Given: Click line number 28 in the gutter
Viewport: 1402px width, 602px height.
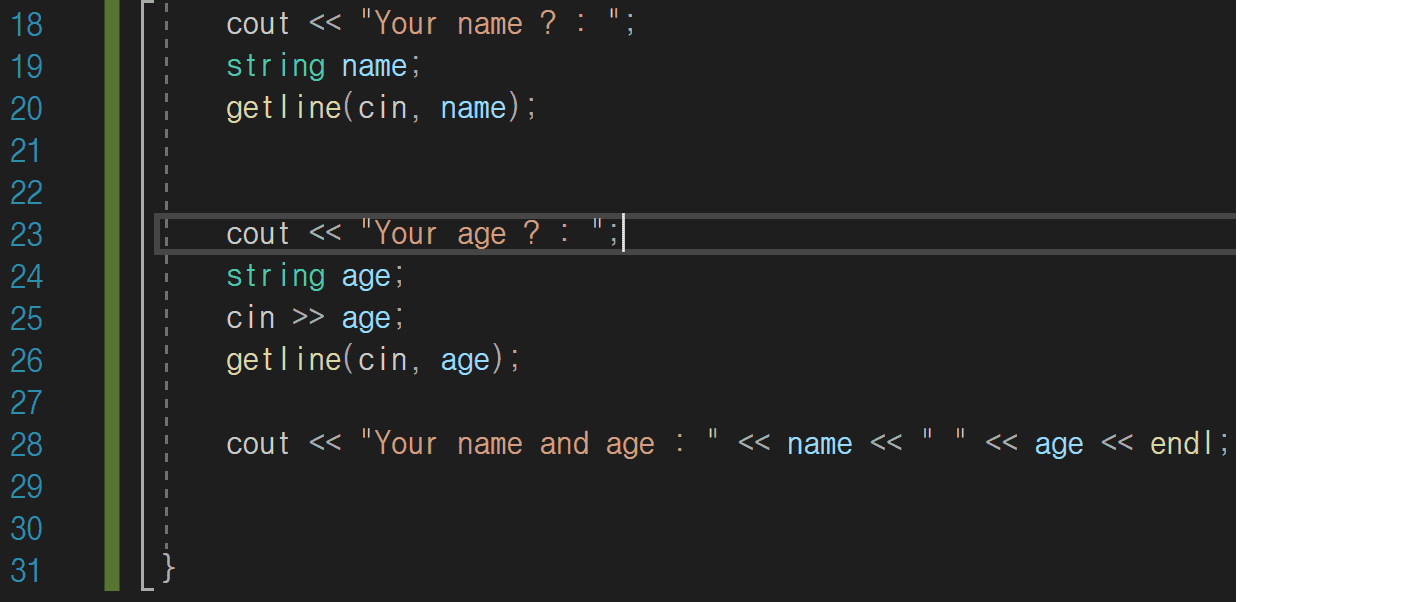Looking at the screenshot, I should [x=27, y=445].
